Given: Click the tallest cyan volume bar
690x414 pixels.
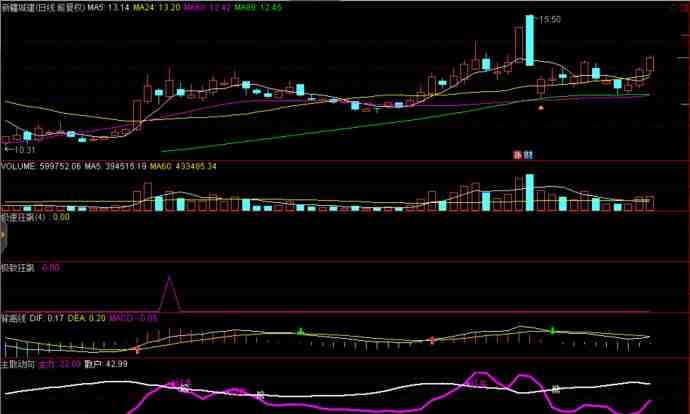Looking at the screenshot, I should click(530, 193).
